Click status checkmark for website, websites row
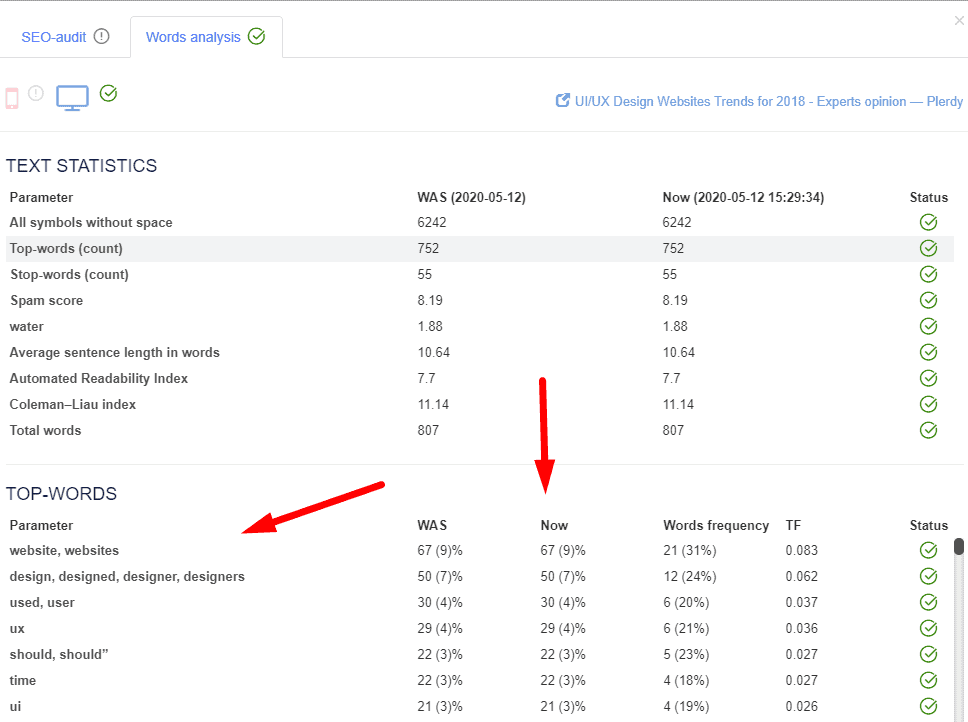The height and width of the screenshot is (722, 968). point(928,550)
